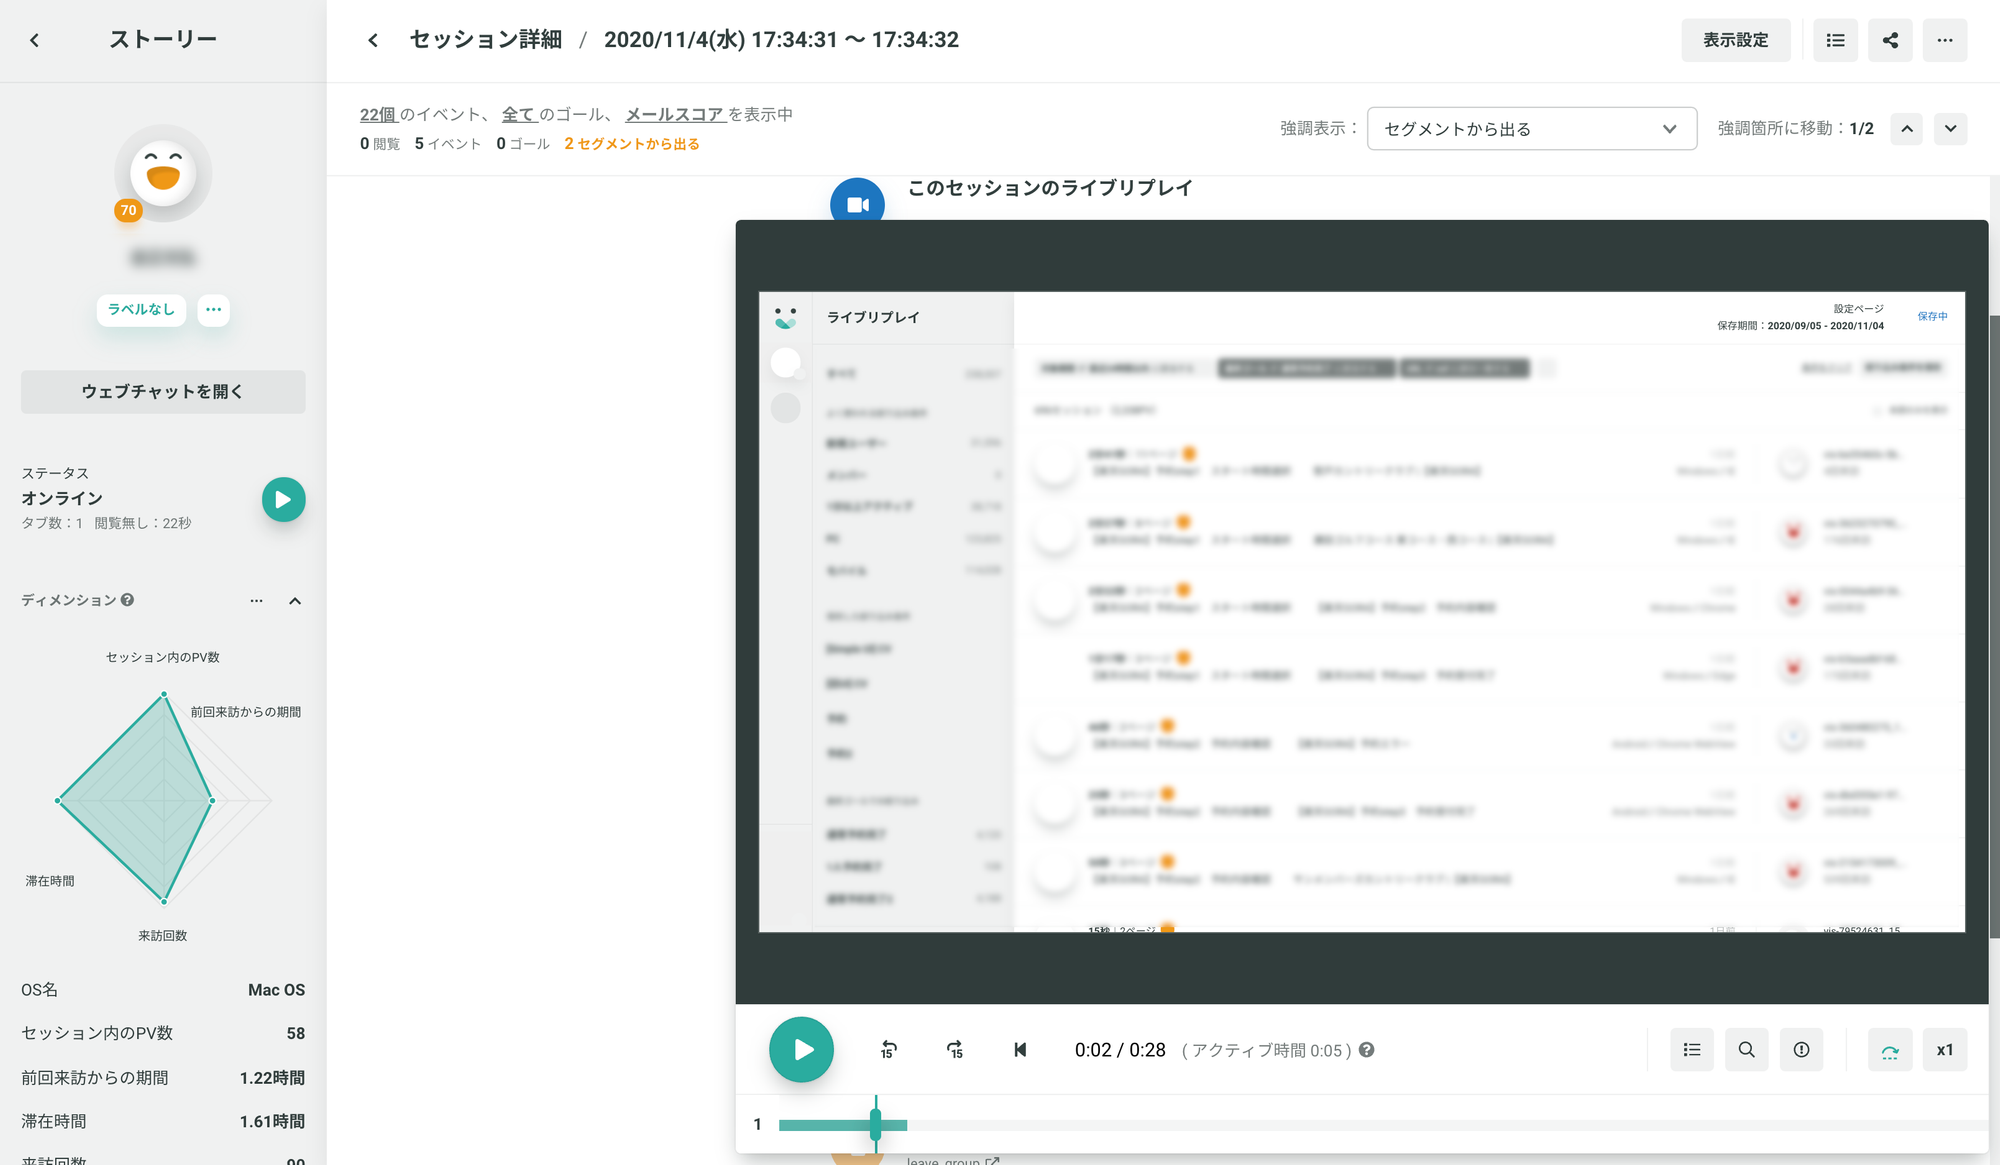Click the 22個 events link
This screenshot has width=2000, height=1165.
pyautogui.click(x=378, y=115)
